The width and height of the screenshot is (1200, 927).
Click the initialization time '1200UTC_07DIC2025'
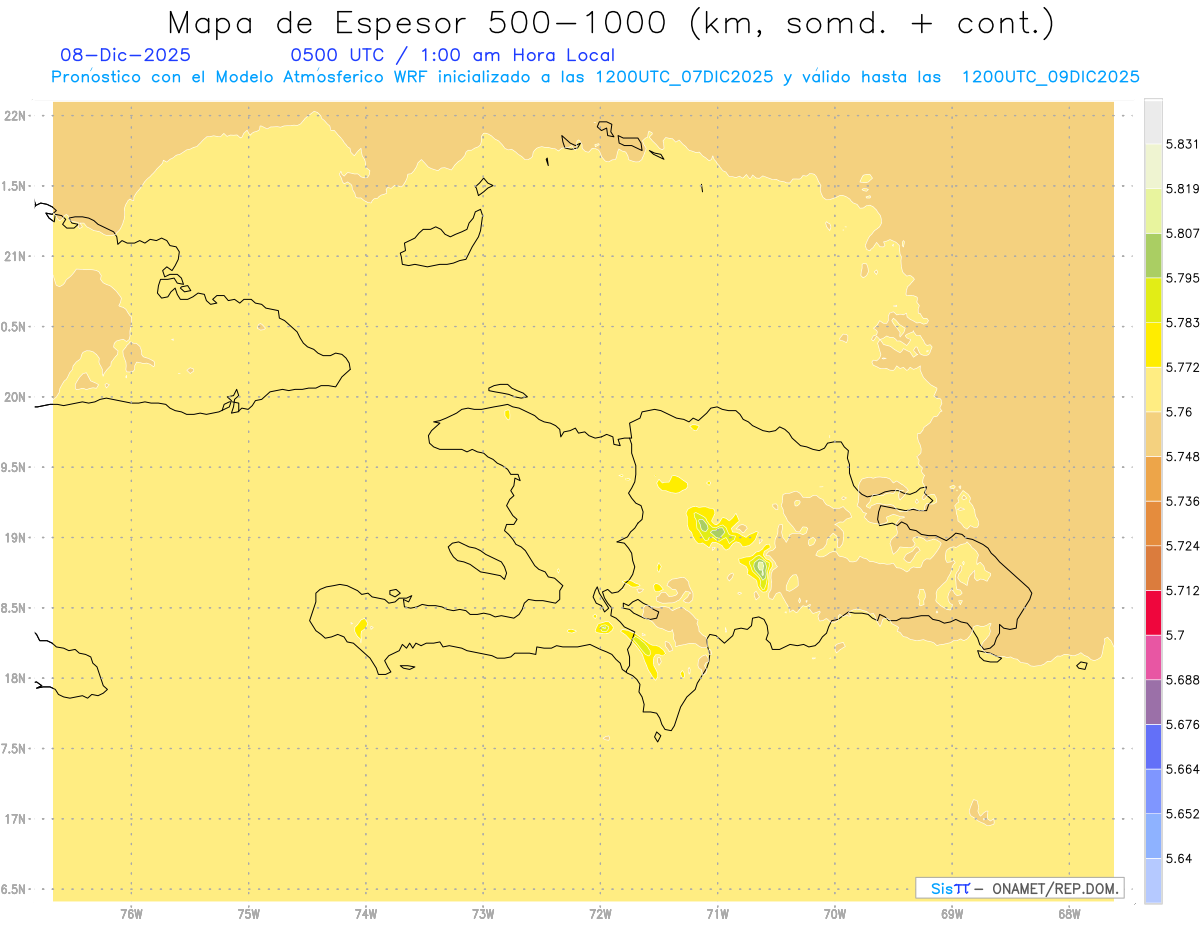(x=684, y=77)
